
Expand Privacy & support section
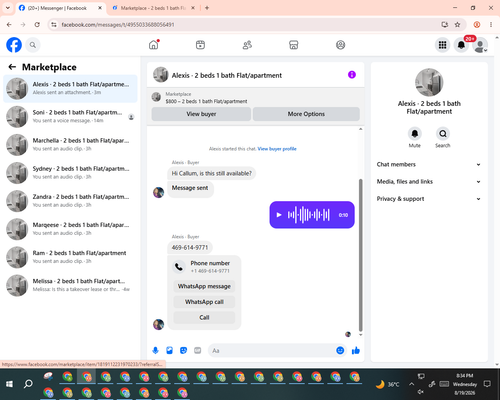click(429, 199)
